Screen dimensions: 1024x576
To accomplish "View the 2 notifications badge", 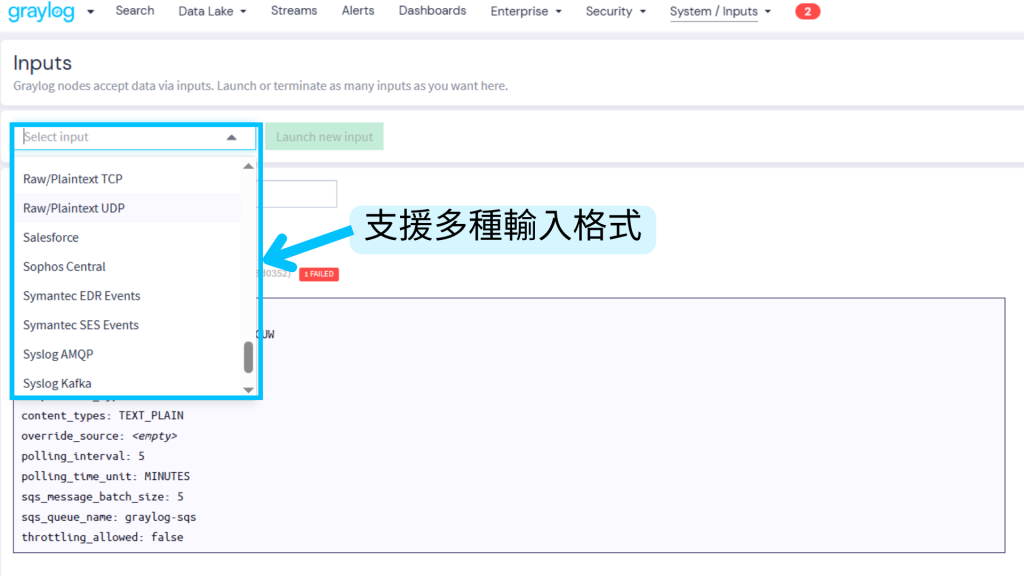I will point(807,11).
